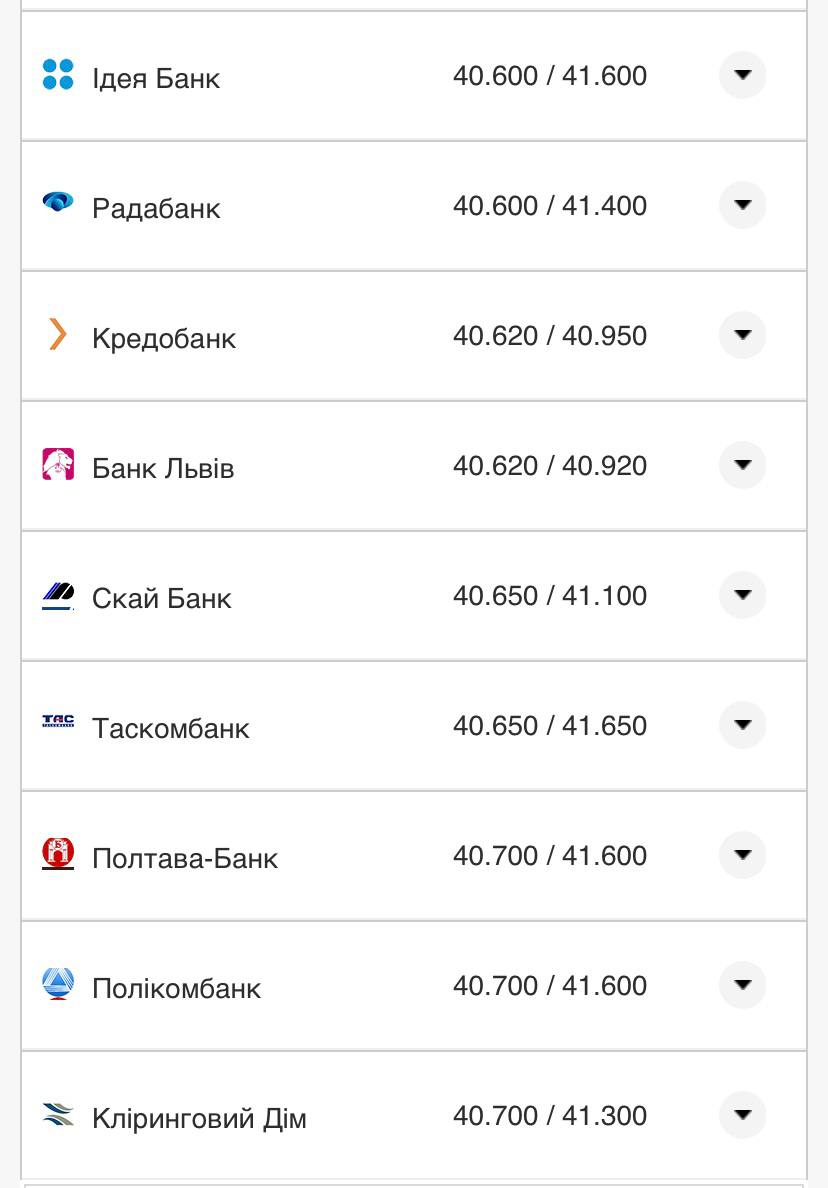Click the Таскомбанк rate 40.650 / 41.650
Screen dimensions: 828x1188
click(550, 725)
